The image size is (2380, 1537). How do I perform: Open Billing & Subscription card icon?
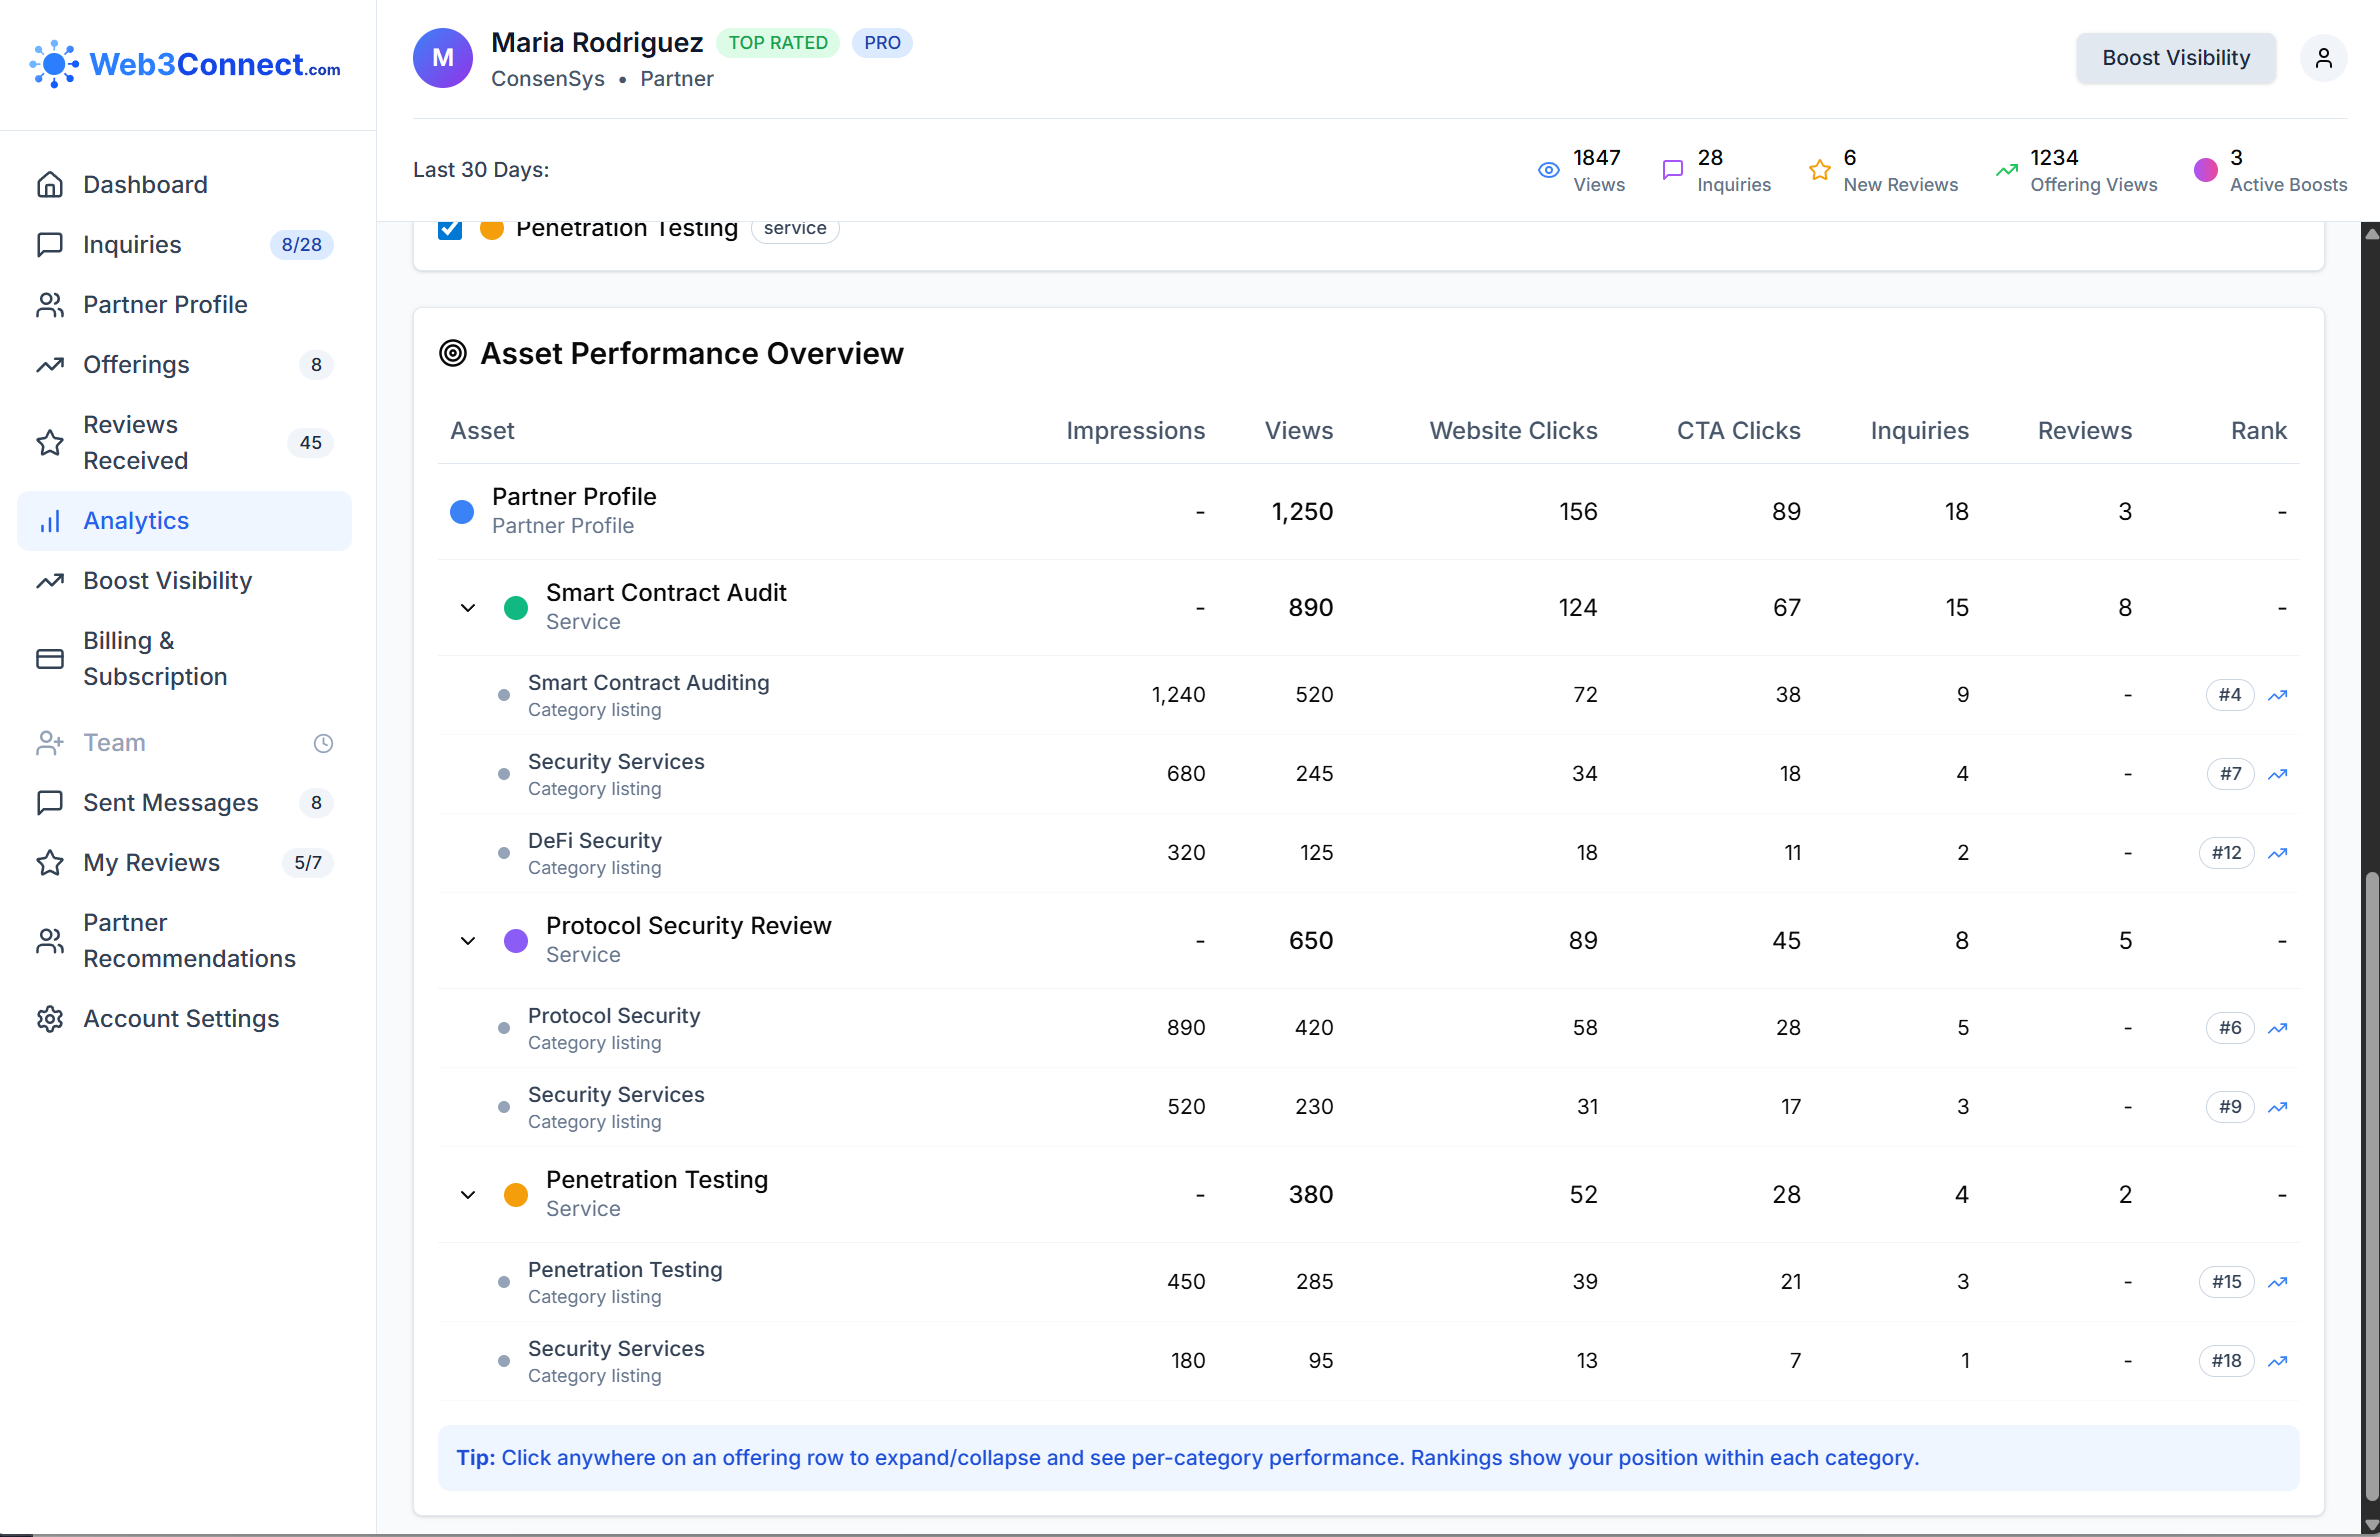coord(51,658)
